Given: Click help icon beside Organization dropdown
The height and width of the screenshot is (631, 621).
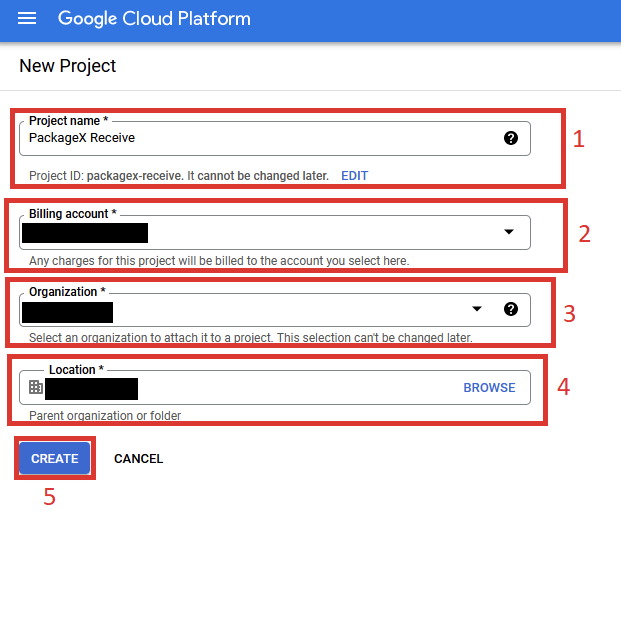Looking at the screenshot, I should click(x=511, y=309).
